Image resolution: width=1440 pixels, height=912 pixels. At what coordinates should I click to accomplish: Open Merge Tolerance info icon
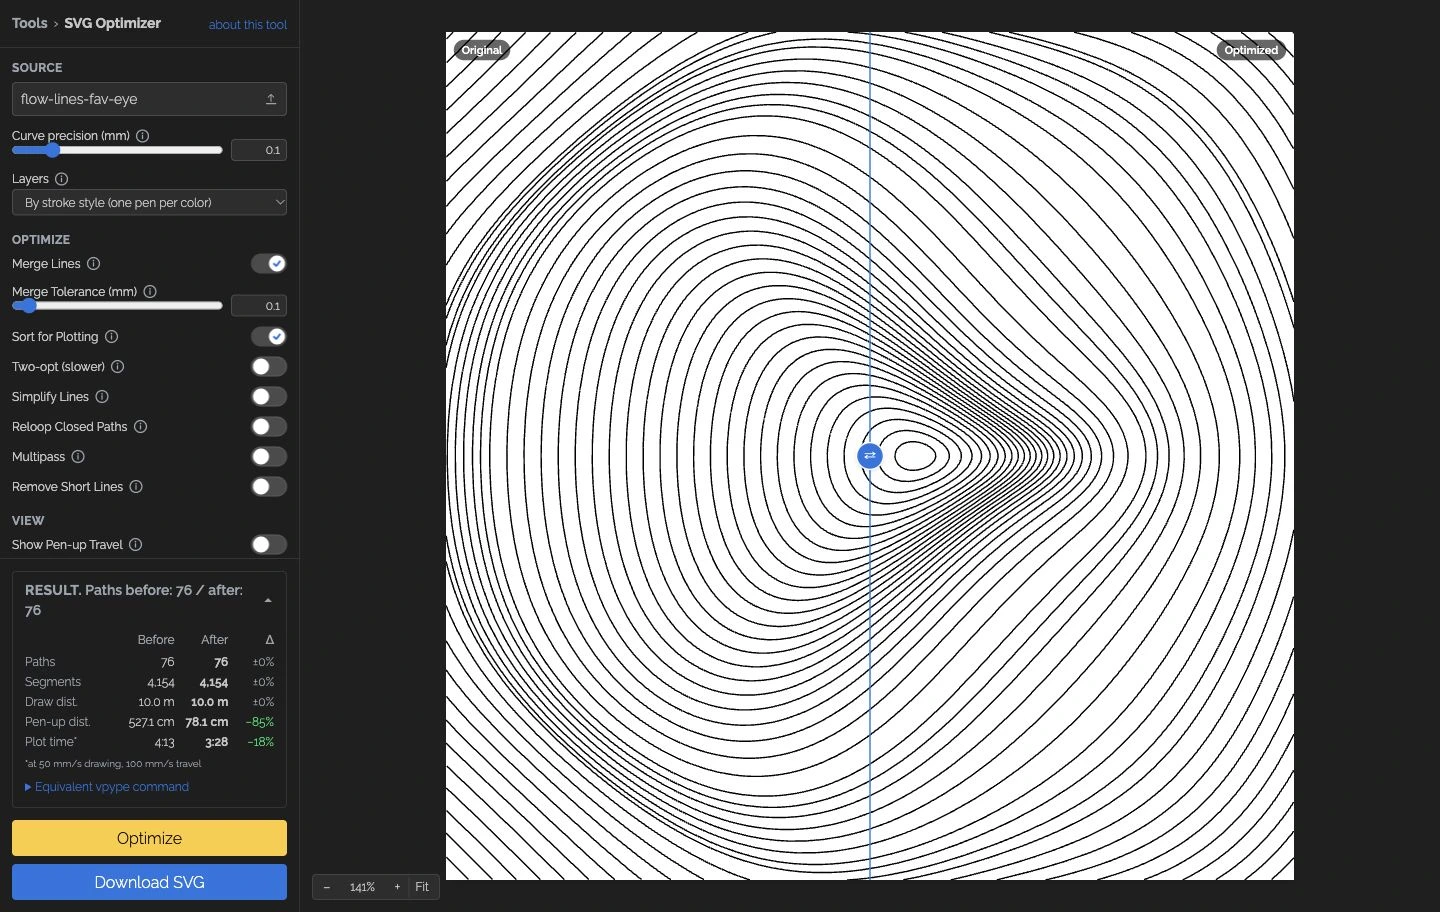(x=150, y=292)
